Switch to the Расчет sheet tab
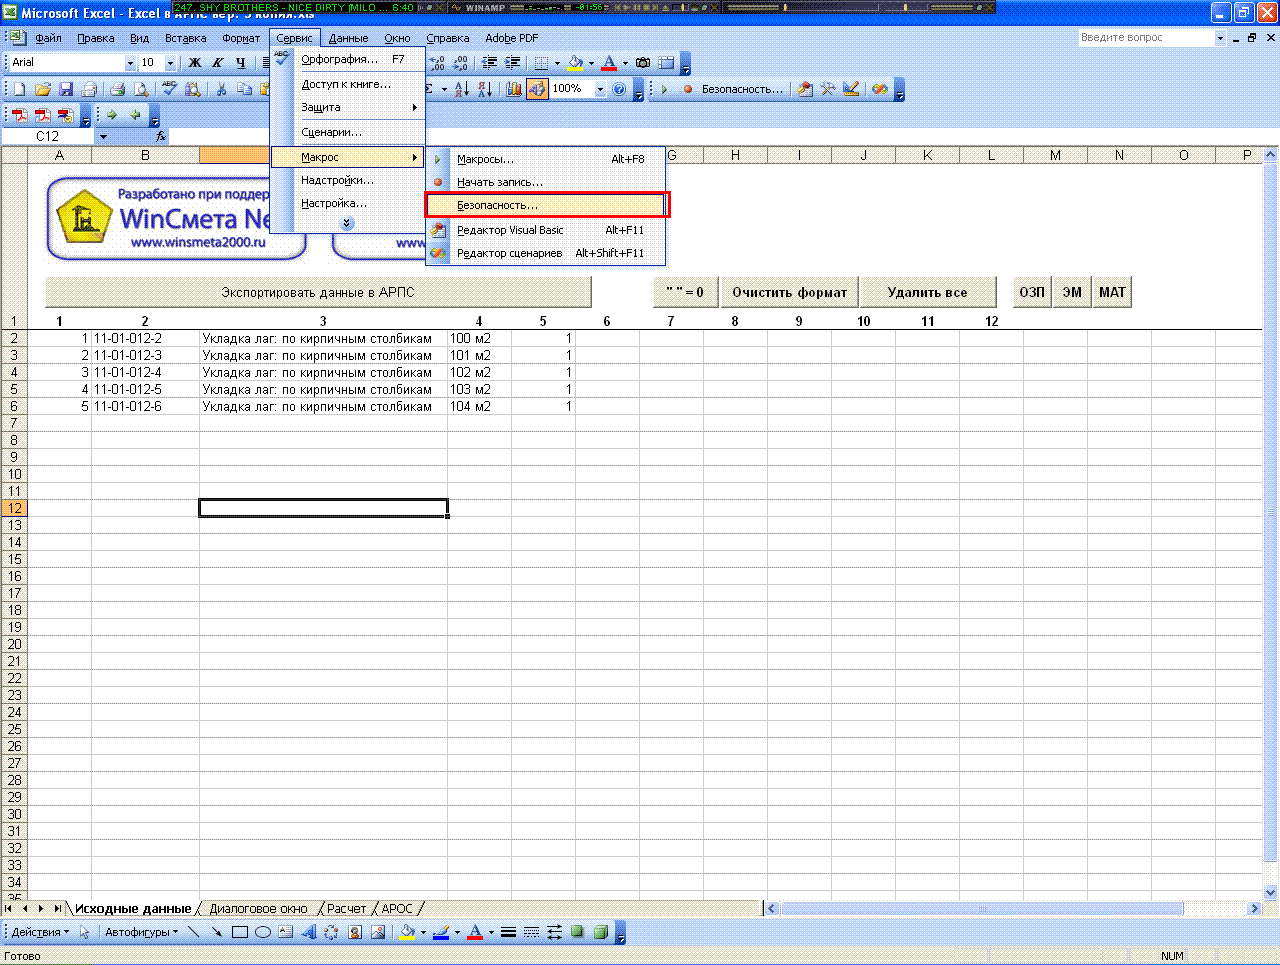This screenshot has height=965, width=1280. click(x=346, y=908)
